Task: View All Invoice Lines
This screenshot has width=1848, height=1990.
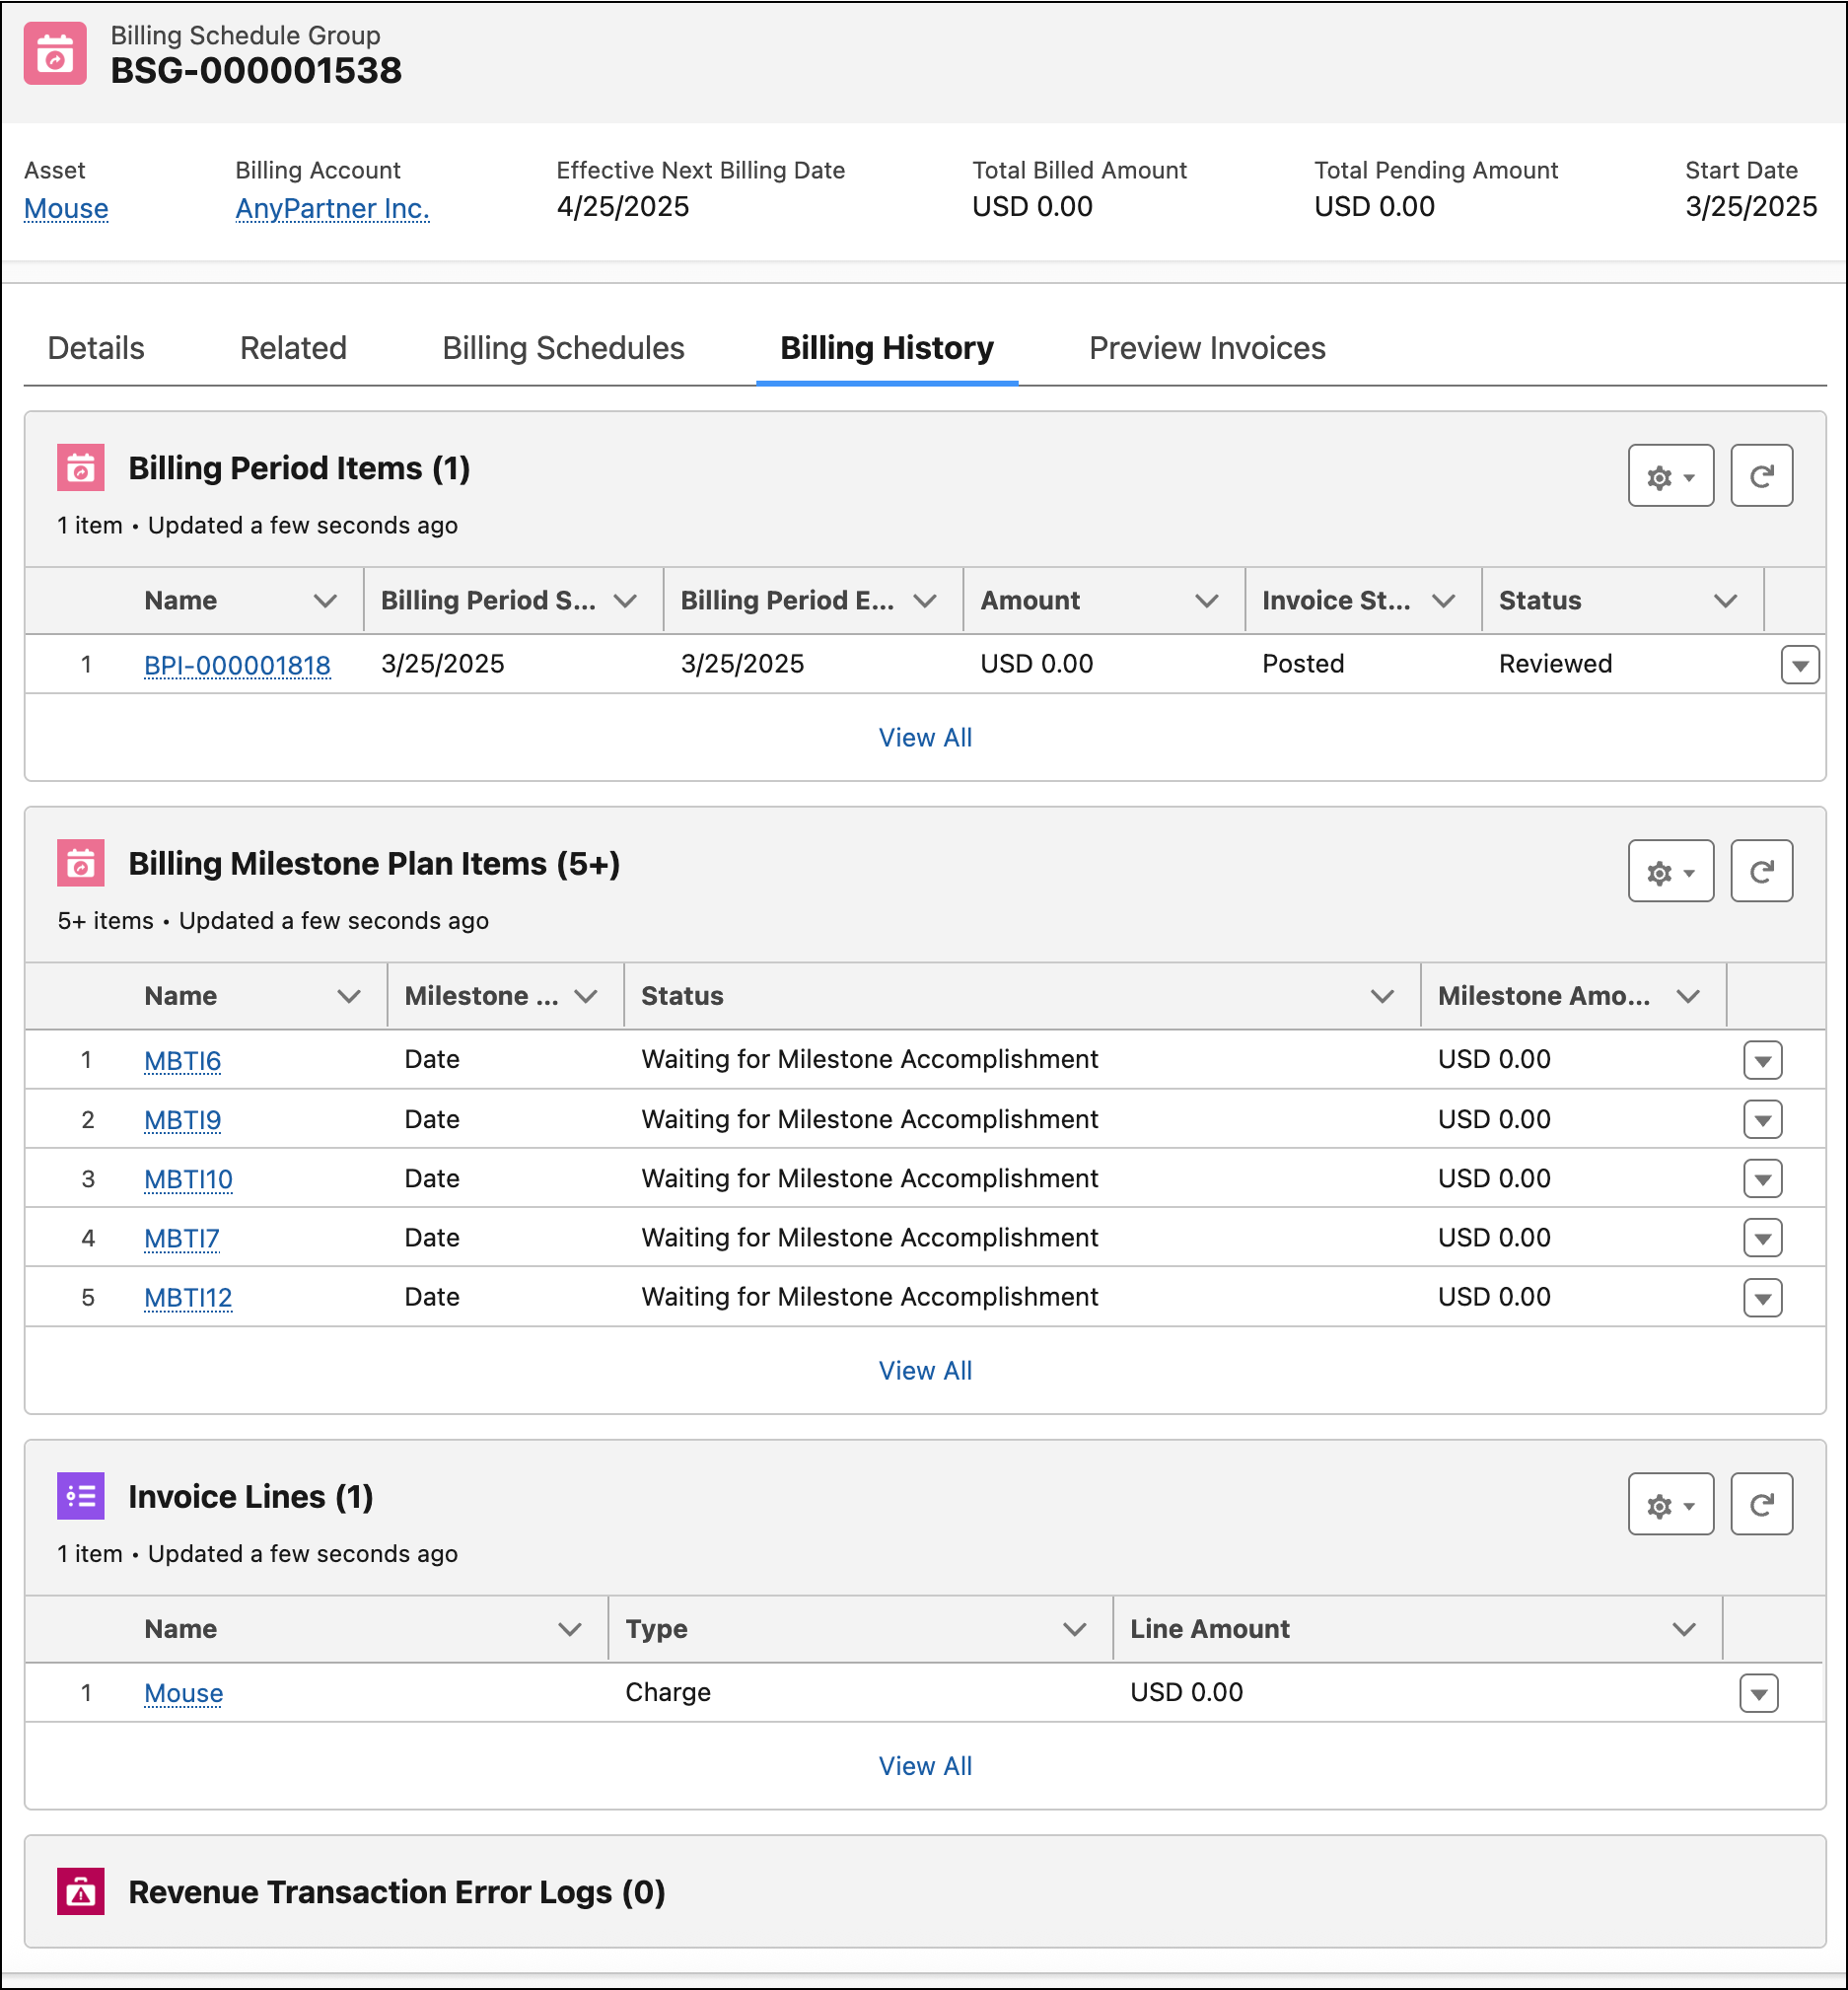Action: [925, 1766]
